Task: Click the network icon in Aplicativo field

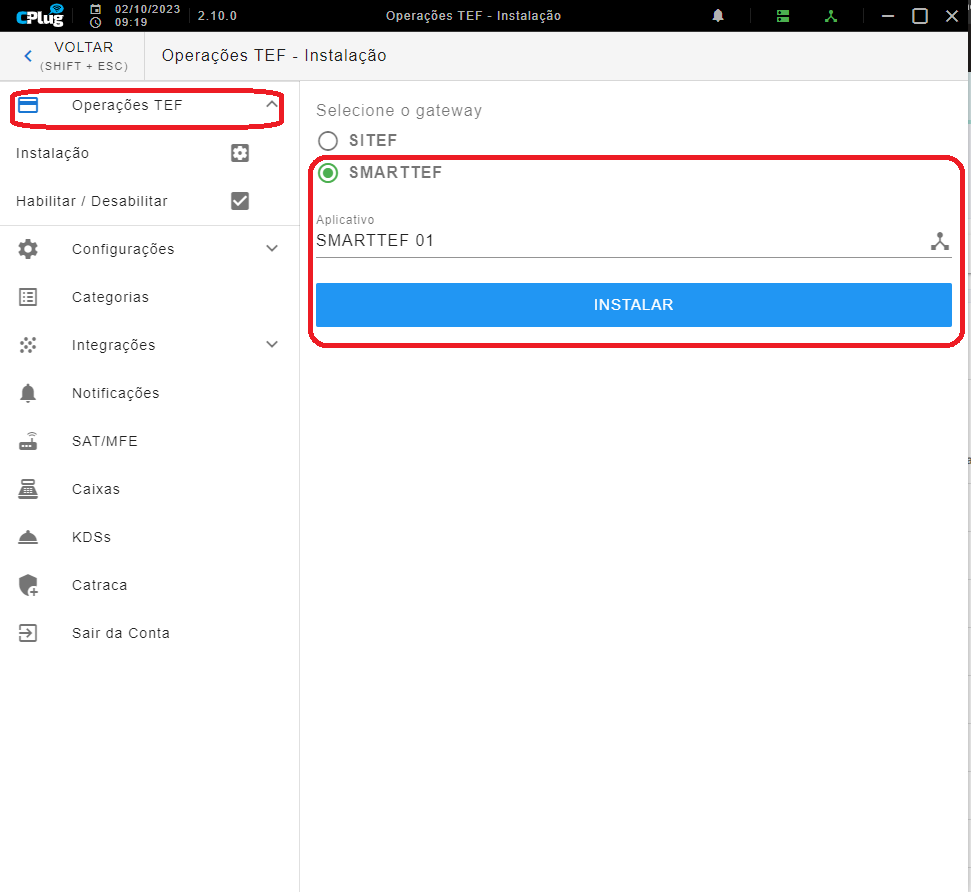Action: tap(939, 241)
